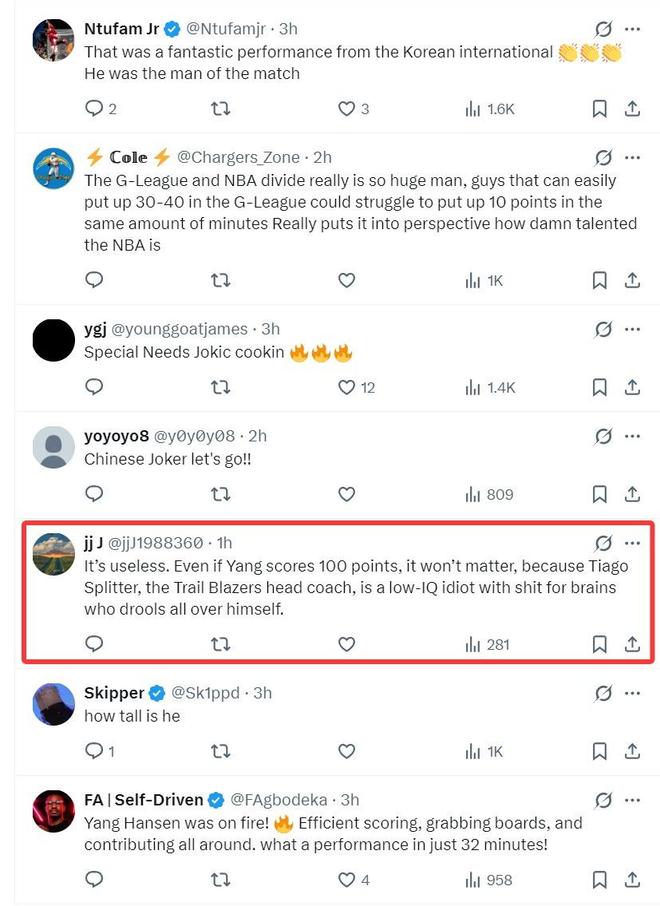Reply to jj J's tweet

click(94, 645)
